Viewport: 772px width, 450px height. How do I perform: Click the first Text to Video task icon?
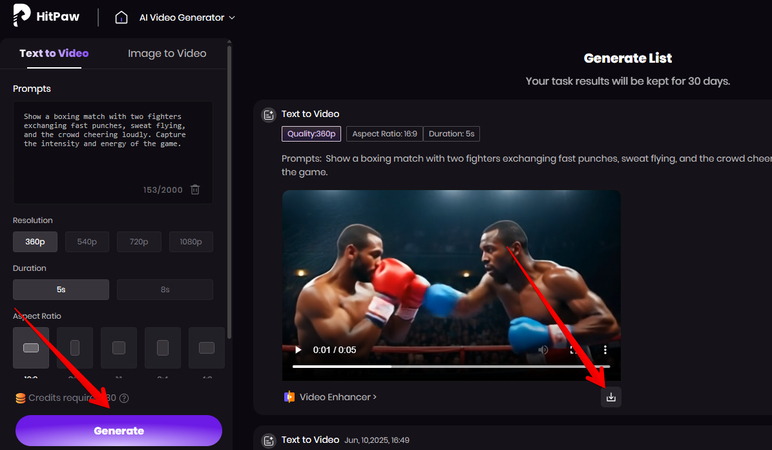pos(268,115)
